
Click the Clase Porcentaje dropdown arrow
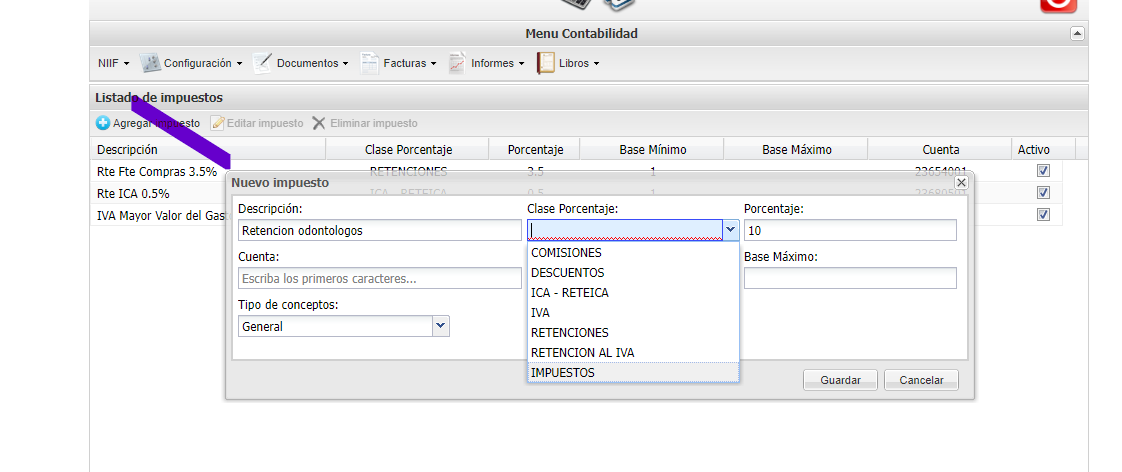click(731, 230)
